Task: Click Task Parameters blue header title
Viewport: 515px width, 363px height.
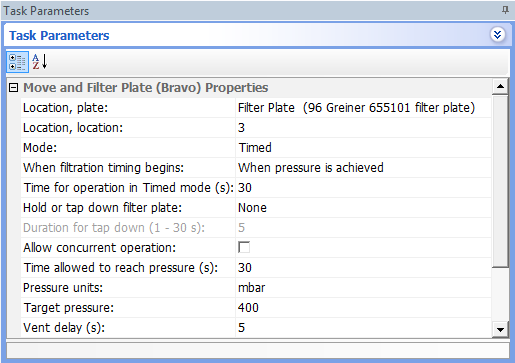Action: tap(59, 35)
